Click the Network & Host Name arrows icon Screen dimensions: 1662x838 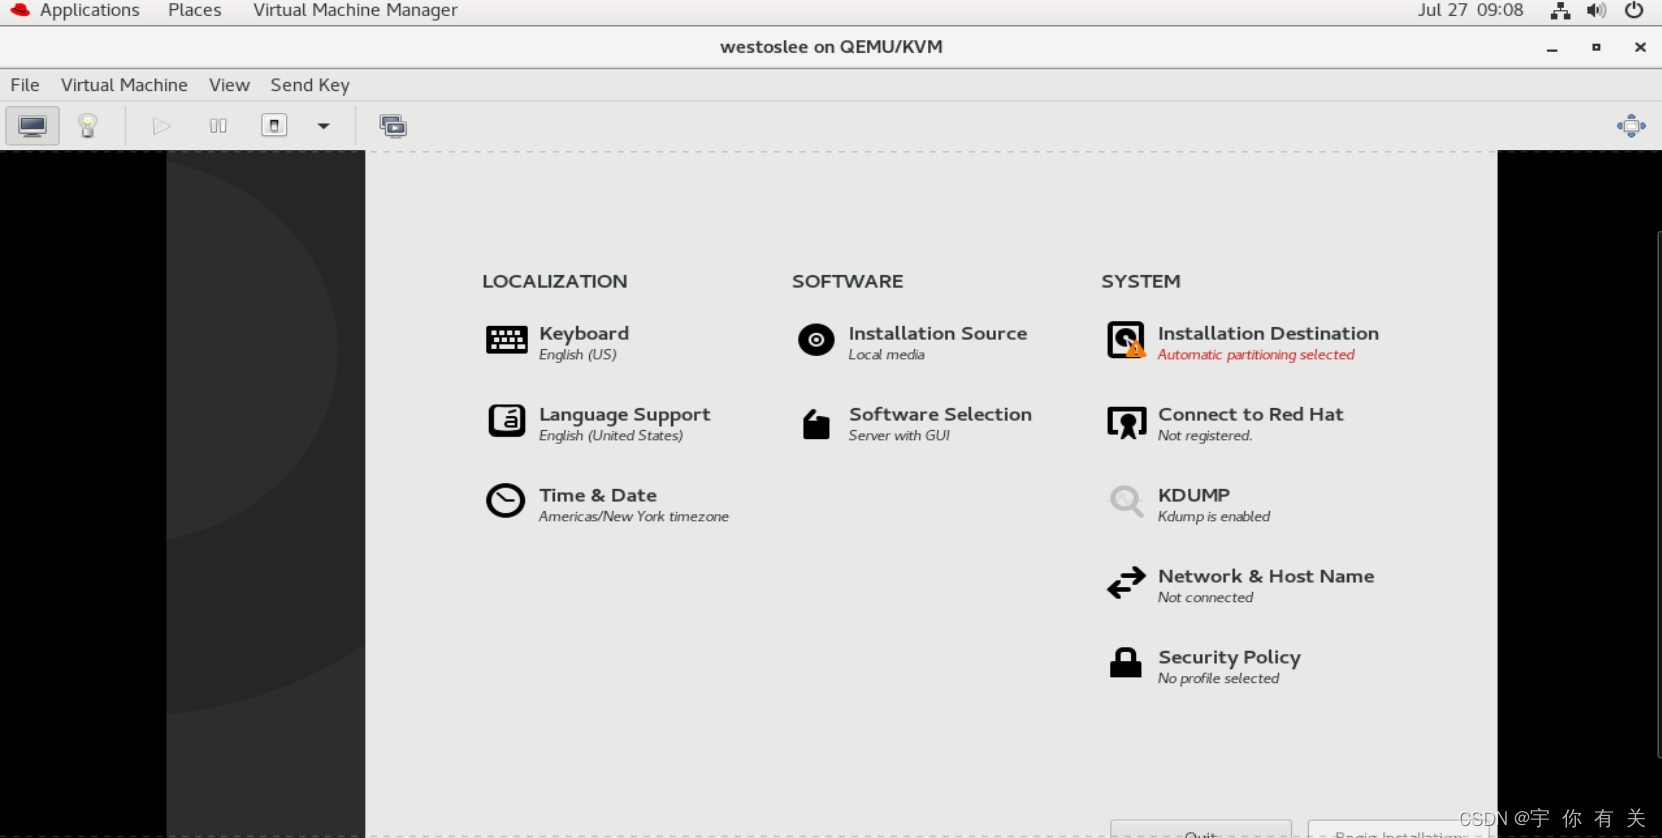coord(1127,583)
